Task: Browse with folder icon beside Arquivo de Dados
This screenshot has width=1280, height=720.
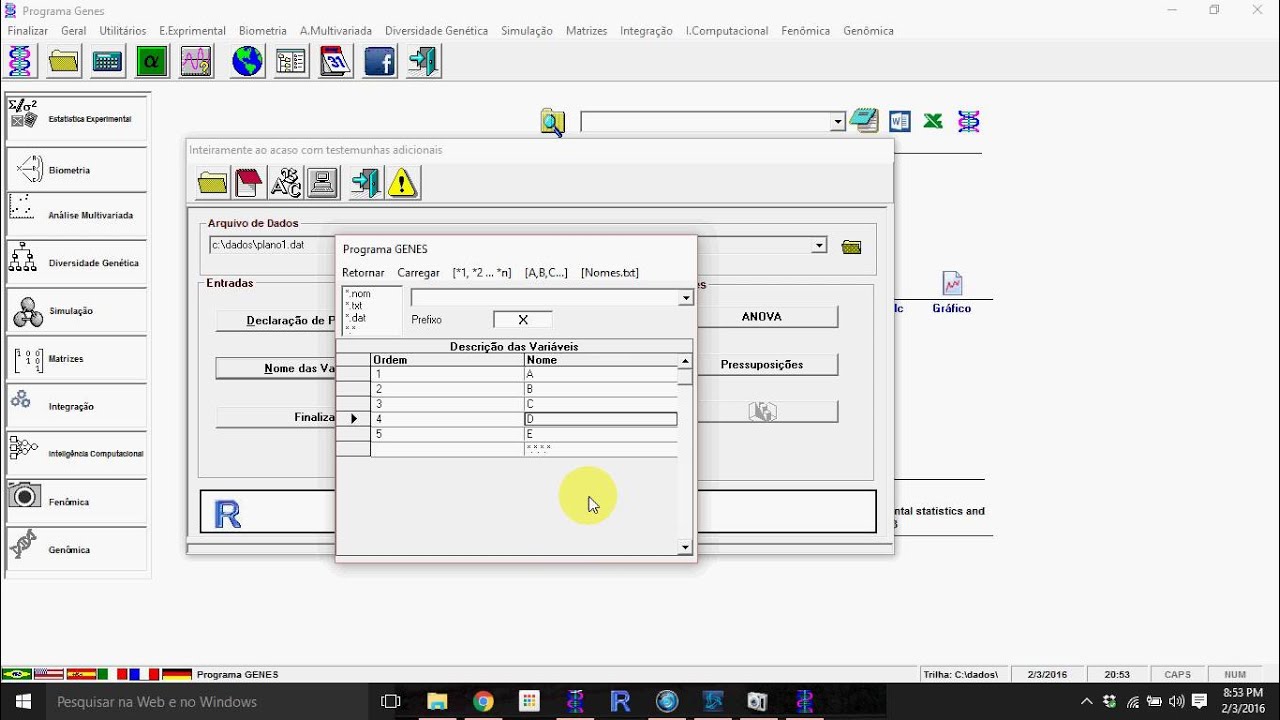Action: point(851,247)
